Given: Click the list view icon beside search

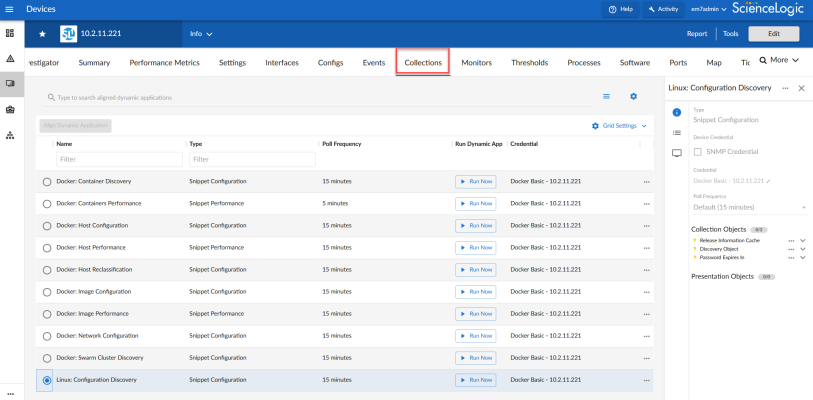Looking at the screenshot, I should click(606, 96).
